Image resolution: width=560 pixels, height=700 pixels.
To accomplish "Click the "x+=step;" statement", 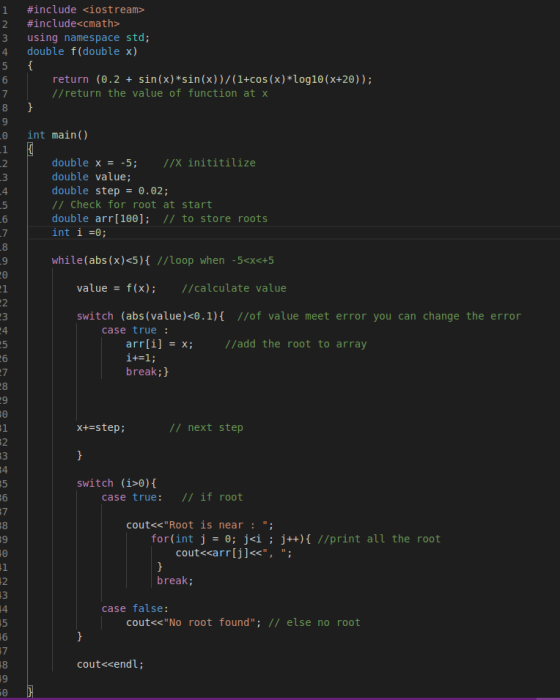I will (101, 428).
